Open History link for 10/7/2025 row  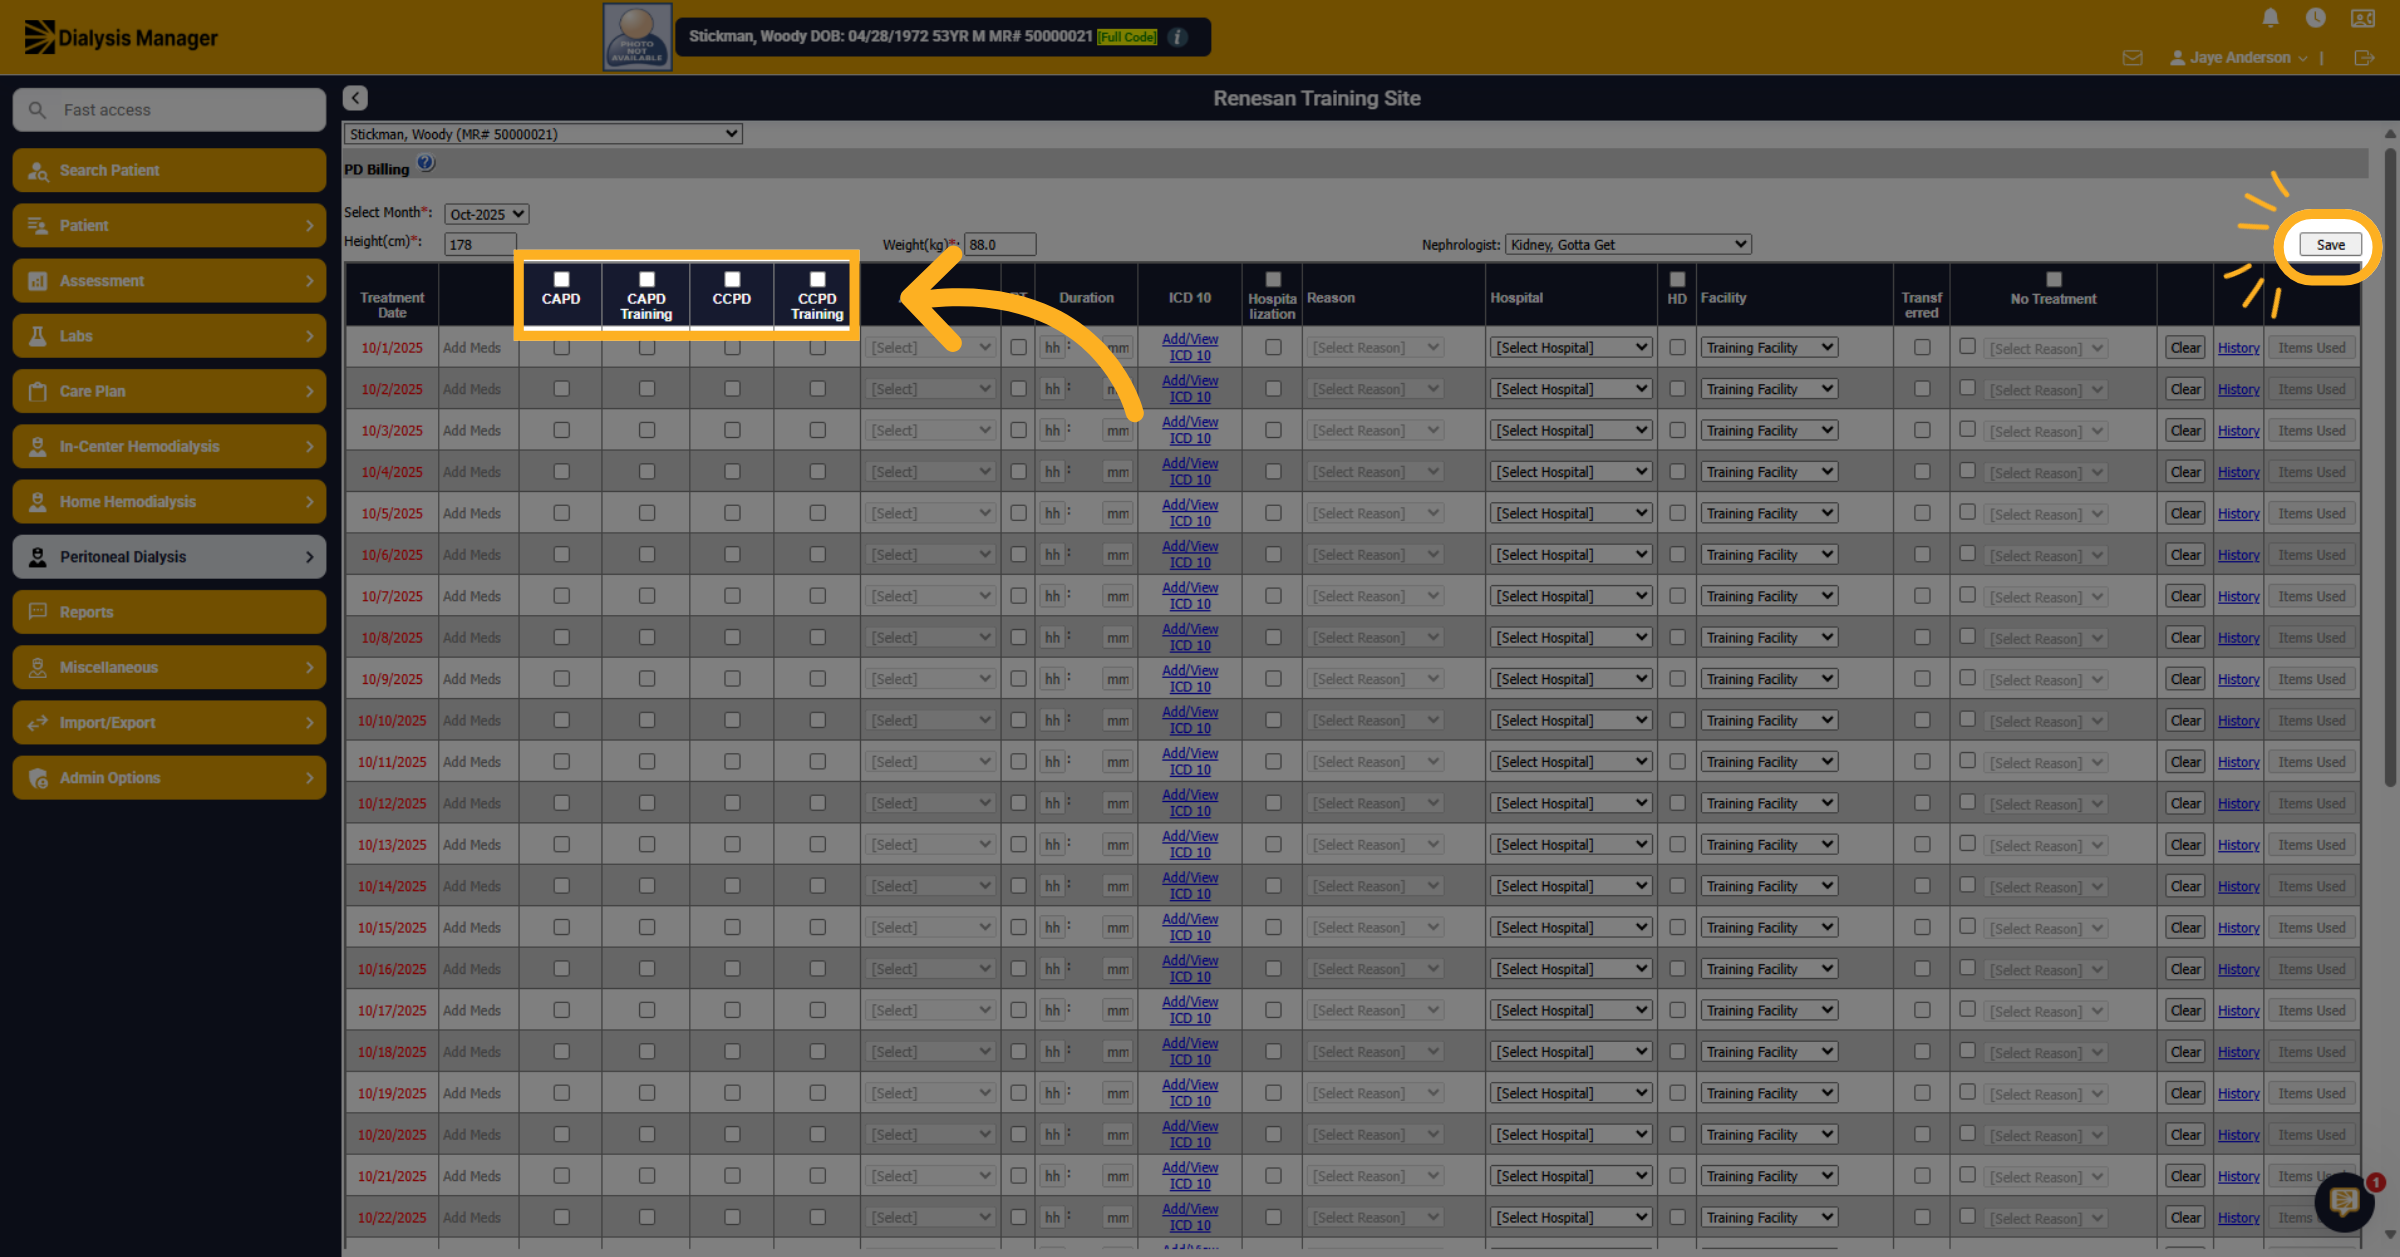(2238, 596)
